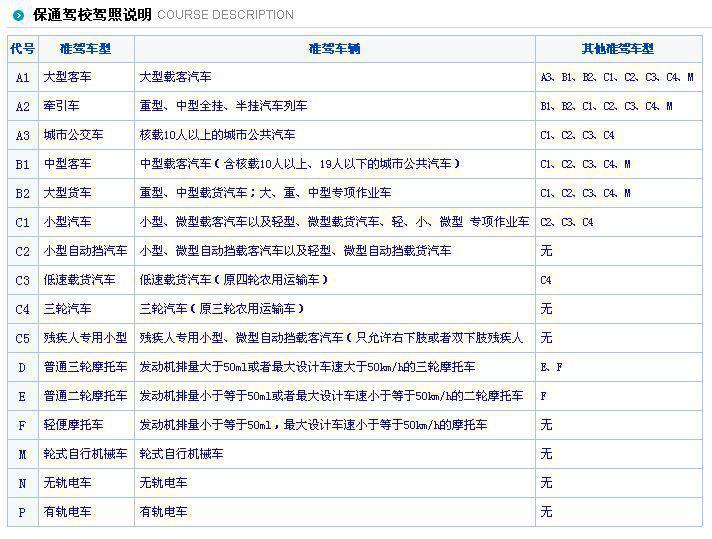
Task: Click the 普通二轮摩托车 cell
Action: click(85, 396)
